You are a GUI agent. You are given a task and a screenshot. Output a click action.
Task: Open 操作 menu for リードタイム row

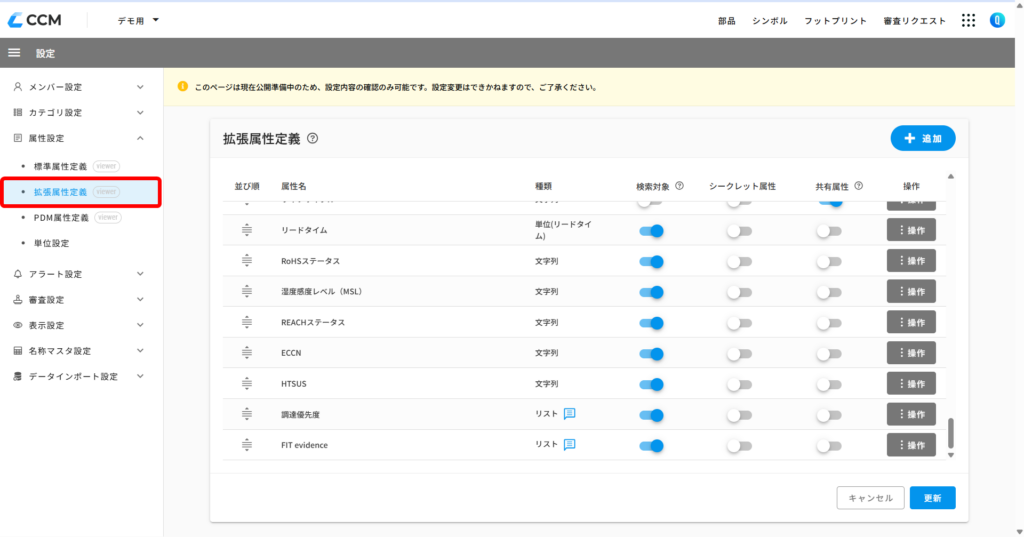[x=911, y=230]
